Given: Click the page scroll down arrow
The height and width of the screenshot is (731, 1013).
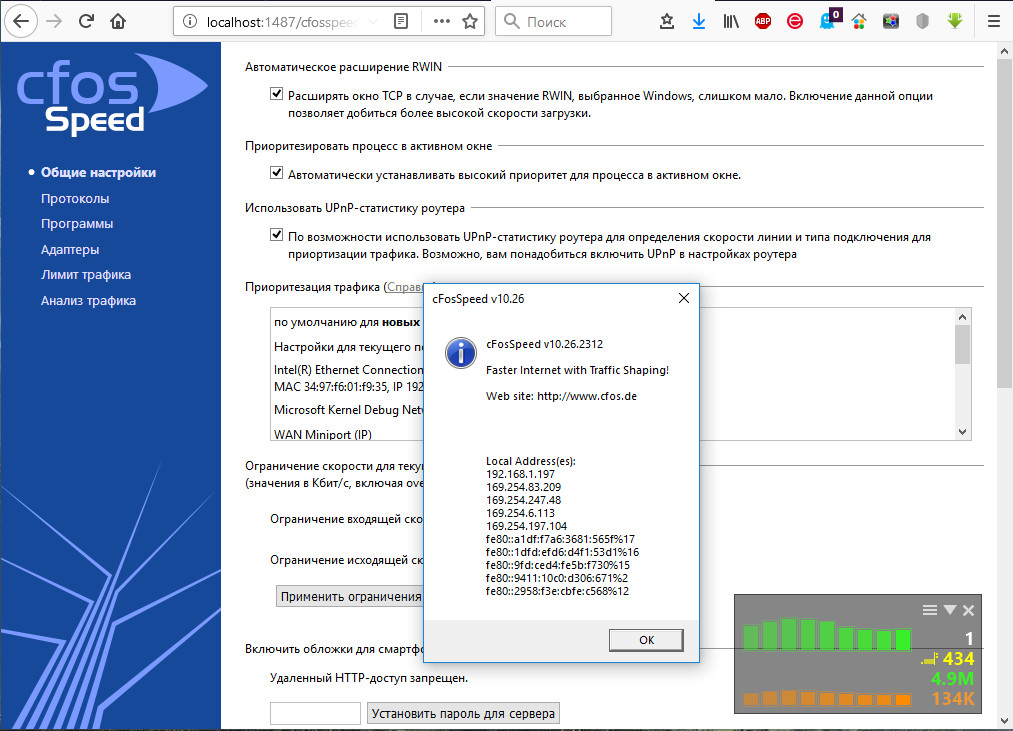Looking at the screenshot, I should tap(1004, 721).
